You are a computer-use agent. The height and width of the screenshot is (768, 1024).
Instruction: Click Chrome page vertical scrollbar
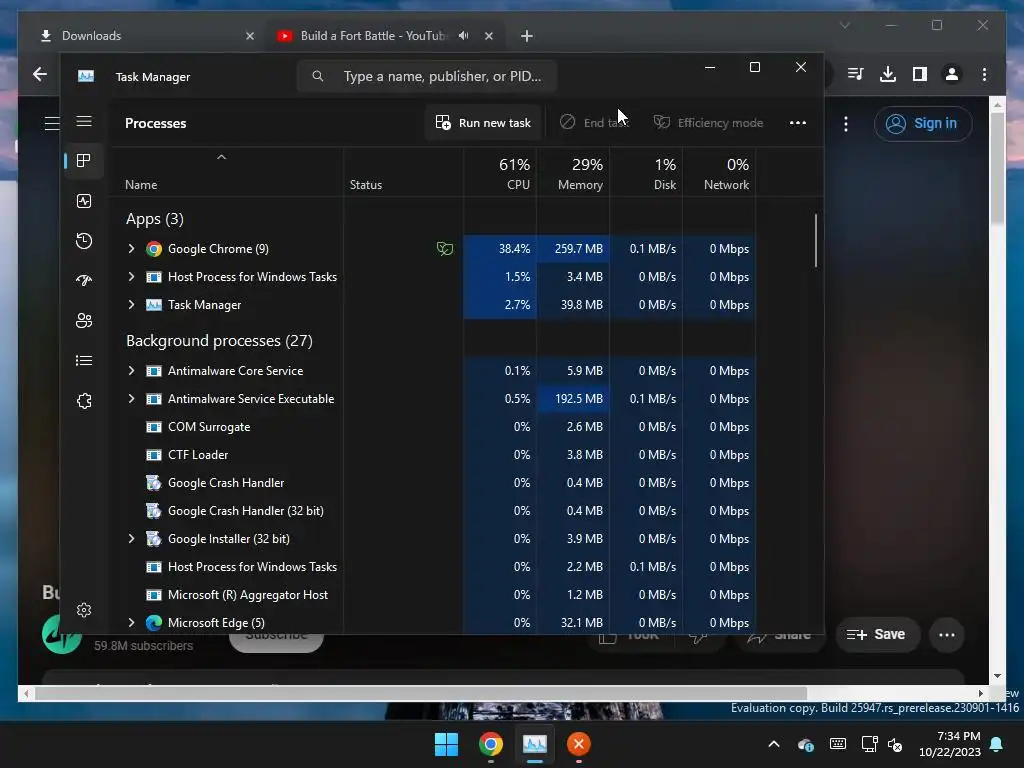click(x=997, y=167)
